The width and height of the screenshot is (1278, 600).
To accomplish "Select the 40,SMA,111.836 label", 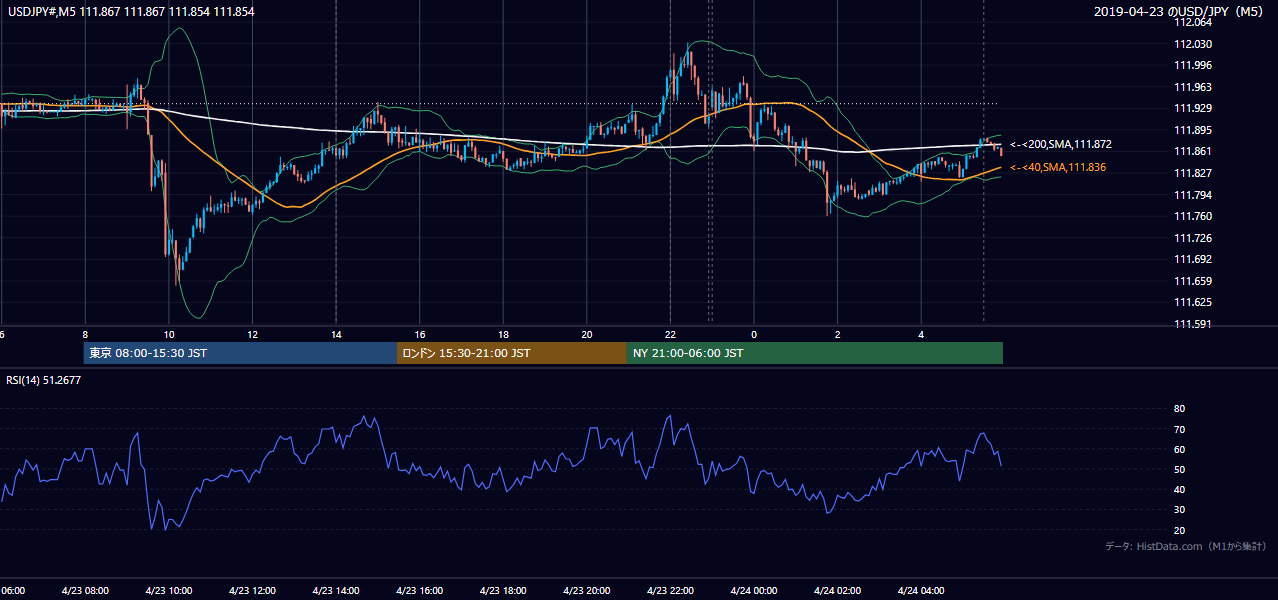I will click(x=1058, y=167).
